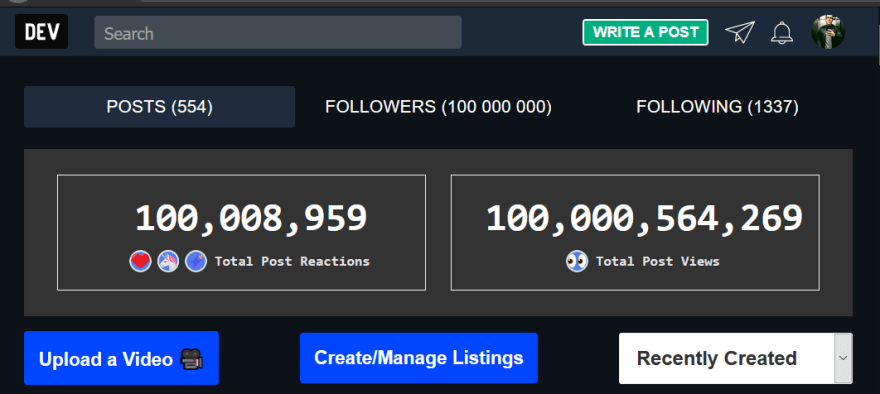Click the 100,000,564,269 views count
Viewport: 880px width, 394px height.
pyautogui.click(x=644, y=218)
